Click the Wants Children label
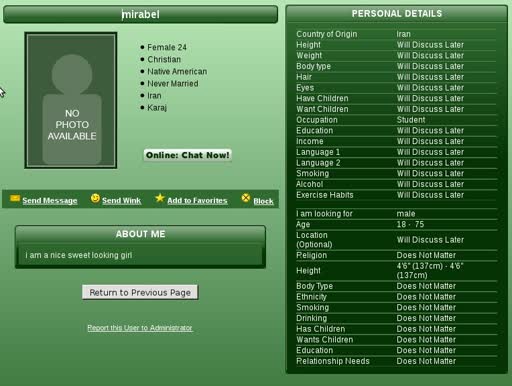This screenshot has height=386, width=512. (x=325, y=339)
